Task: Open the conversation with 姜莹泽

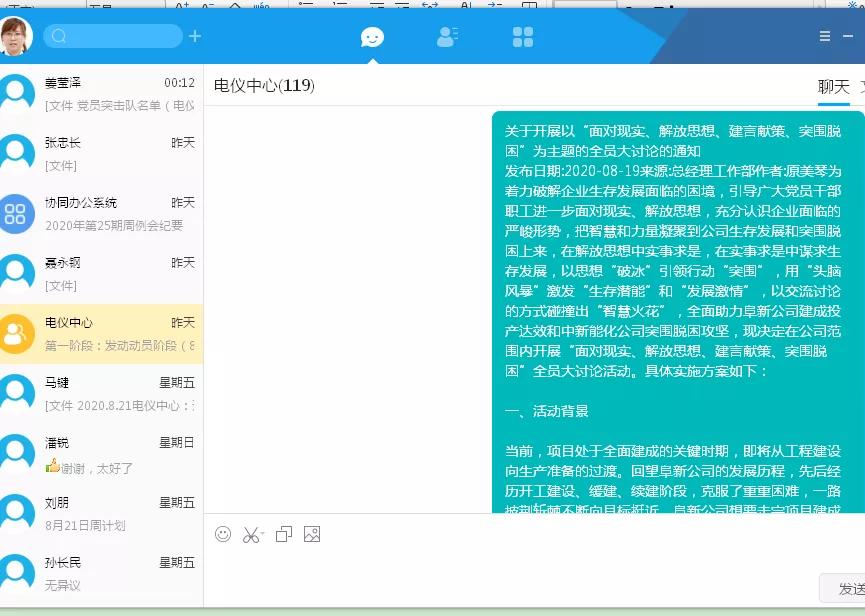Action: pyautogui.click(x=100, y=95)
